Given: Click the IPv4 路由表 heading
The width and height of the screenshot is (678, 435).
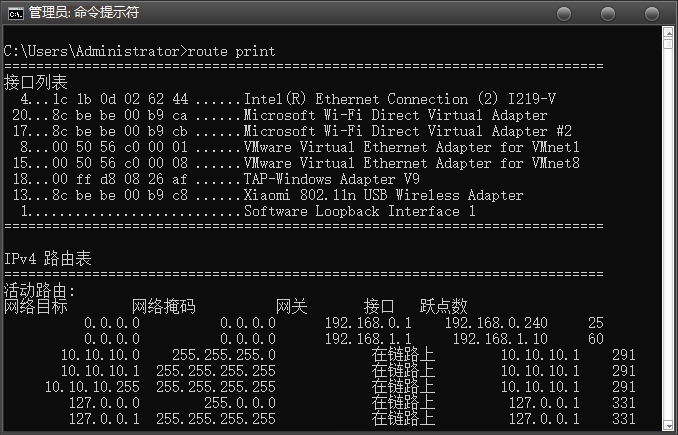Looking at the screenshot, I should 48,259.
